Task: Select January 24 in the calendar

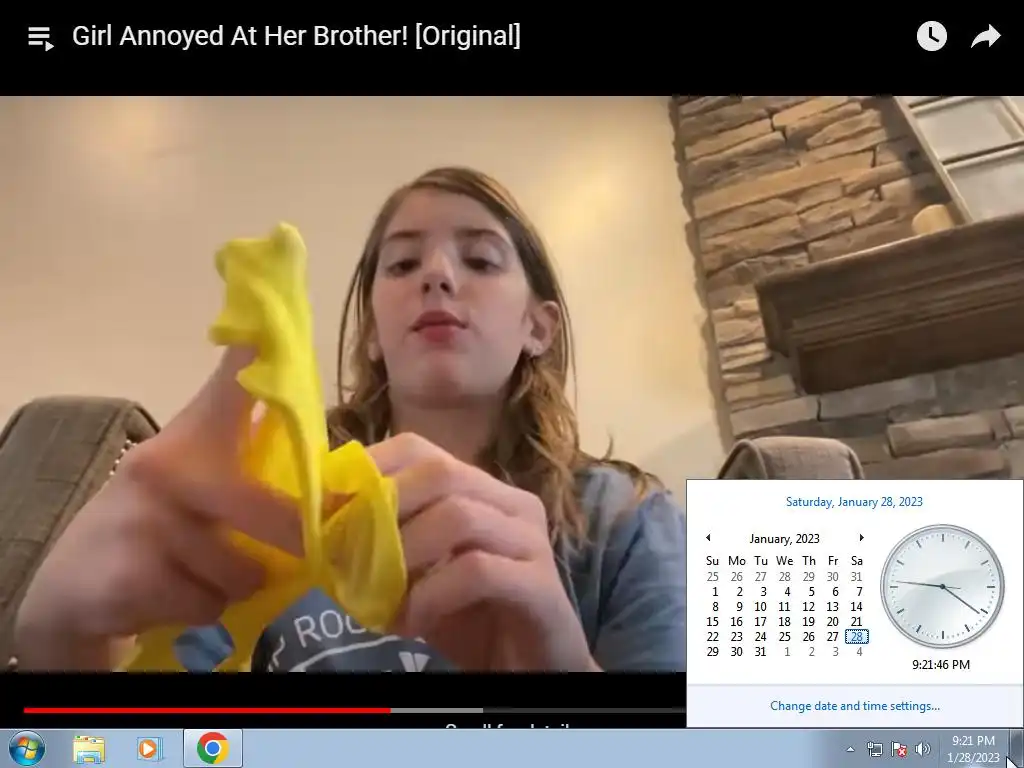Action: click(x=760, y=637)
